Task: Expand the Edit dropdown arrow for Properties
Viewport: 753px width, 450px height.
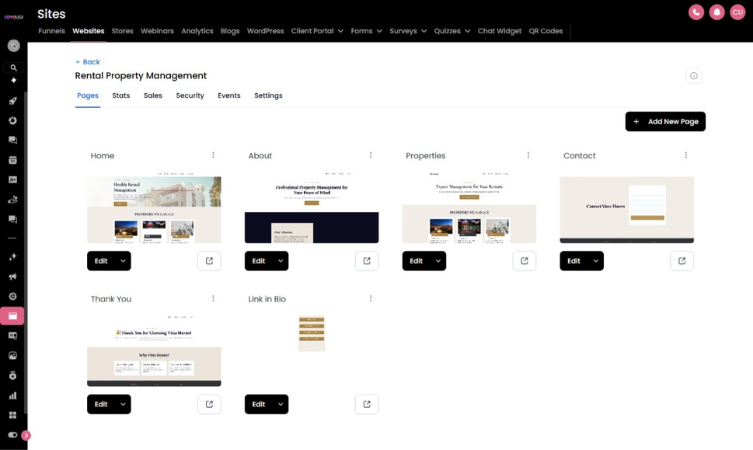Action: click(437, 261)
